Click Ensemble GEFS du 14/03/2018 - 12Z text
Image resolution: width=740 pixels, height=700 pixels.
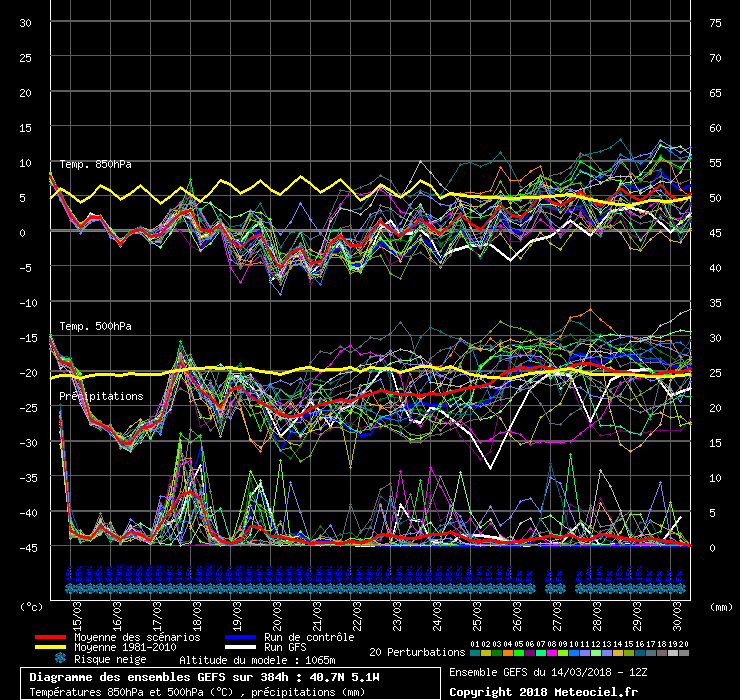pos(548,672)
